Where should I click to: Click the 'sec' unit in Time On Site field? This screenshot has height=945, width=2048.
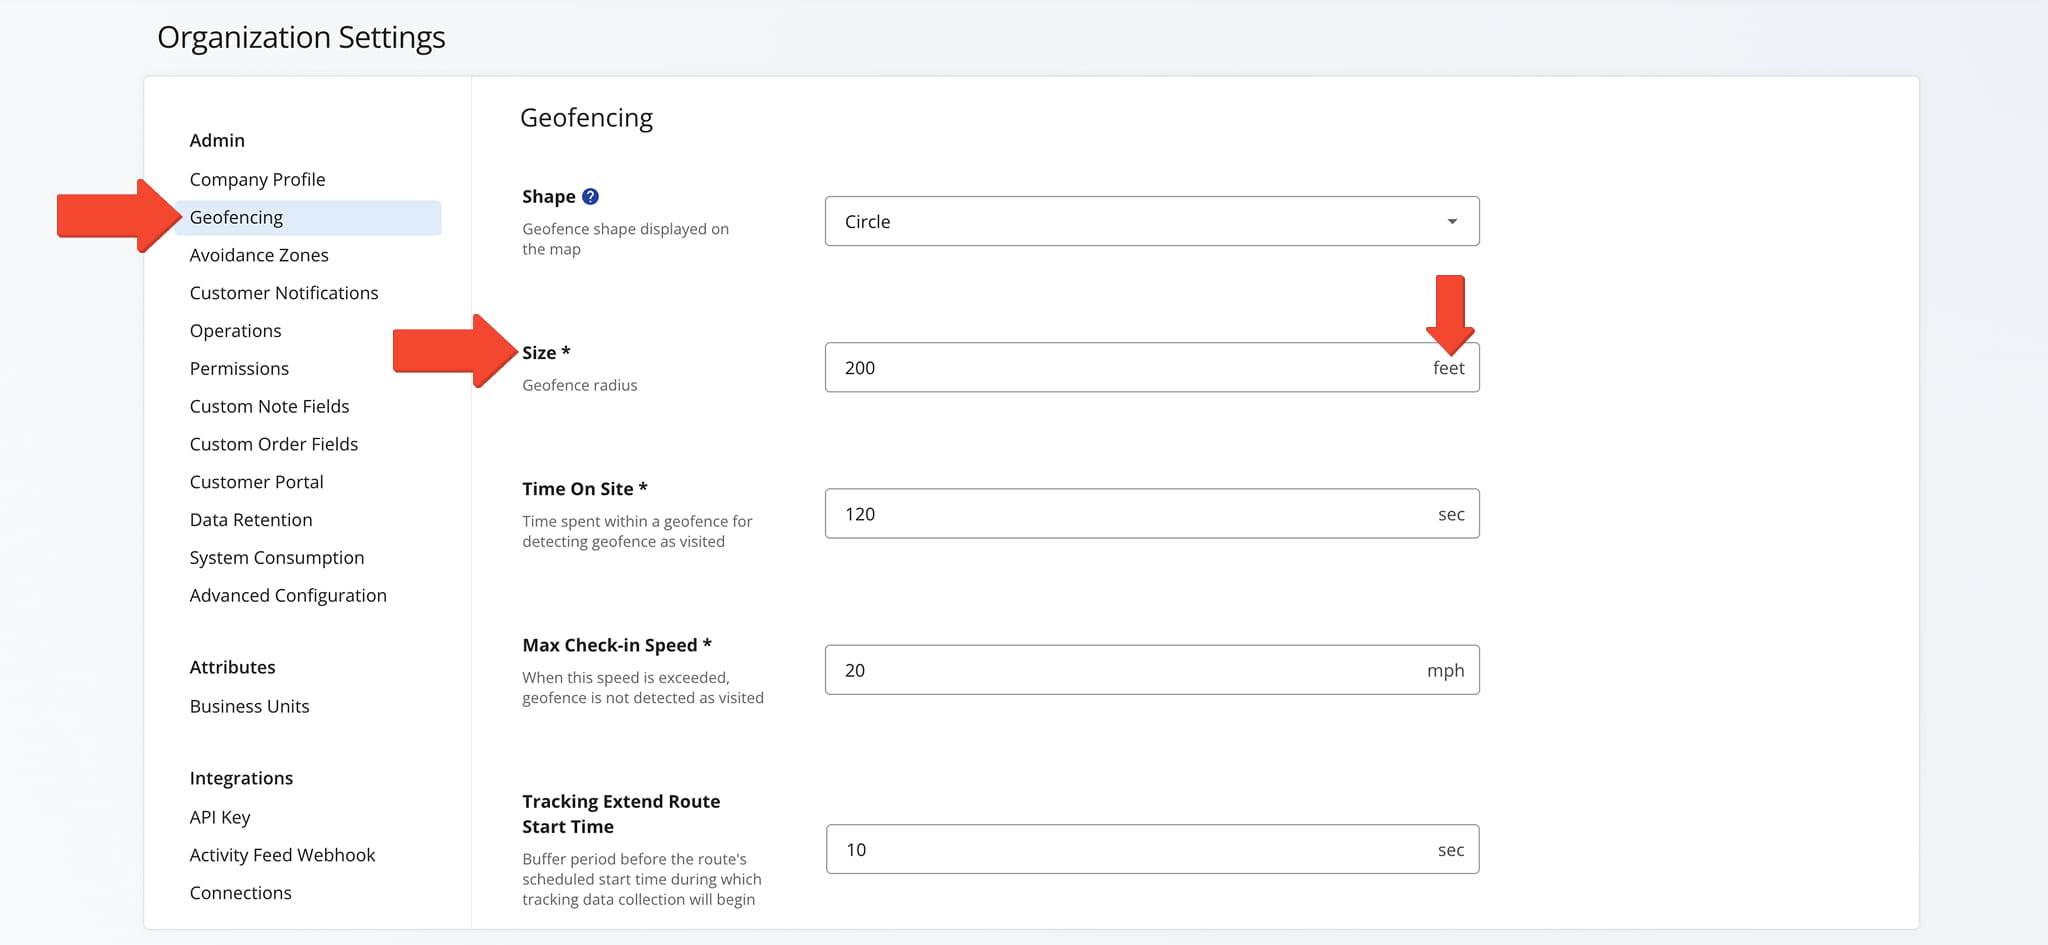1451,514
